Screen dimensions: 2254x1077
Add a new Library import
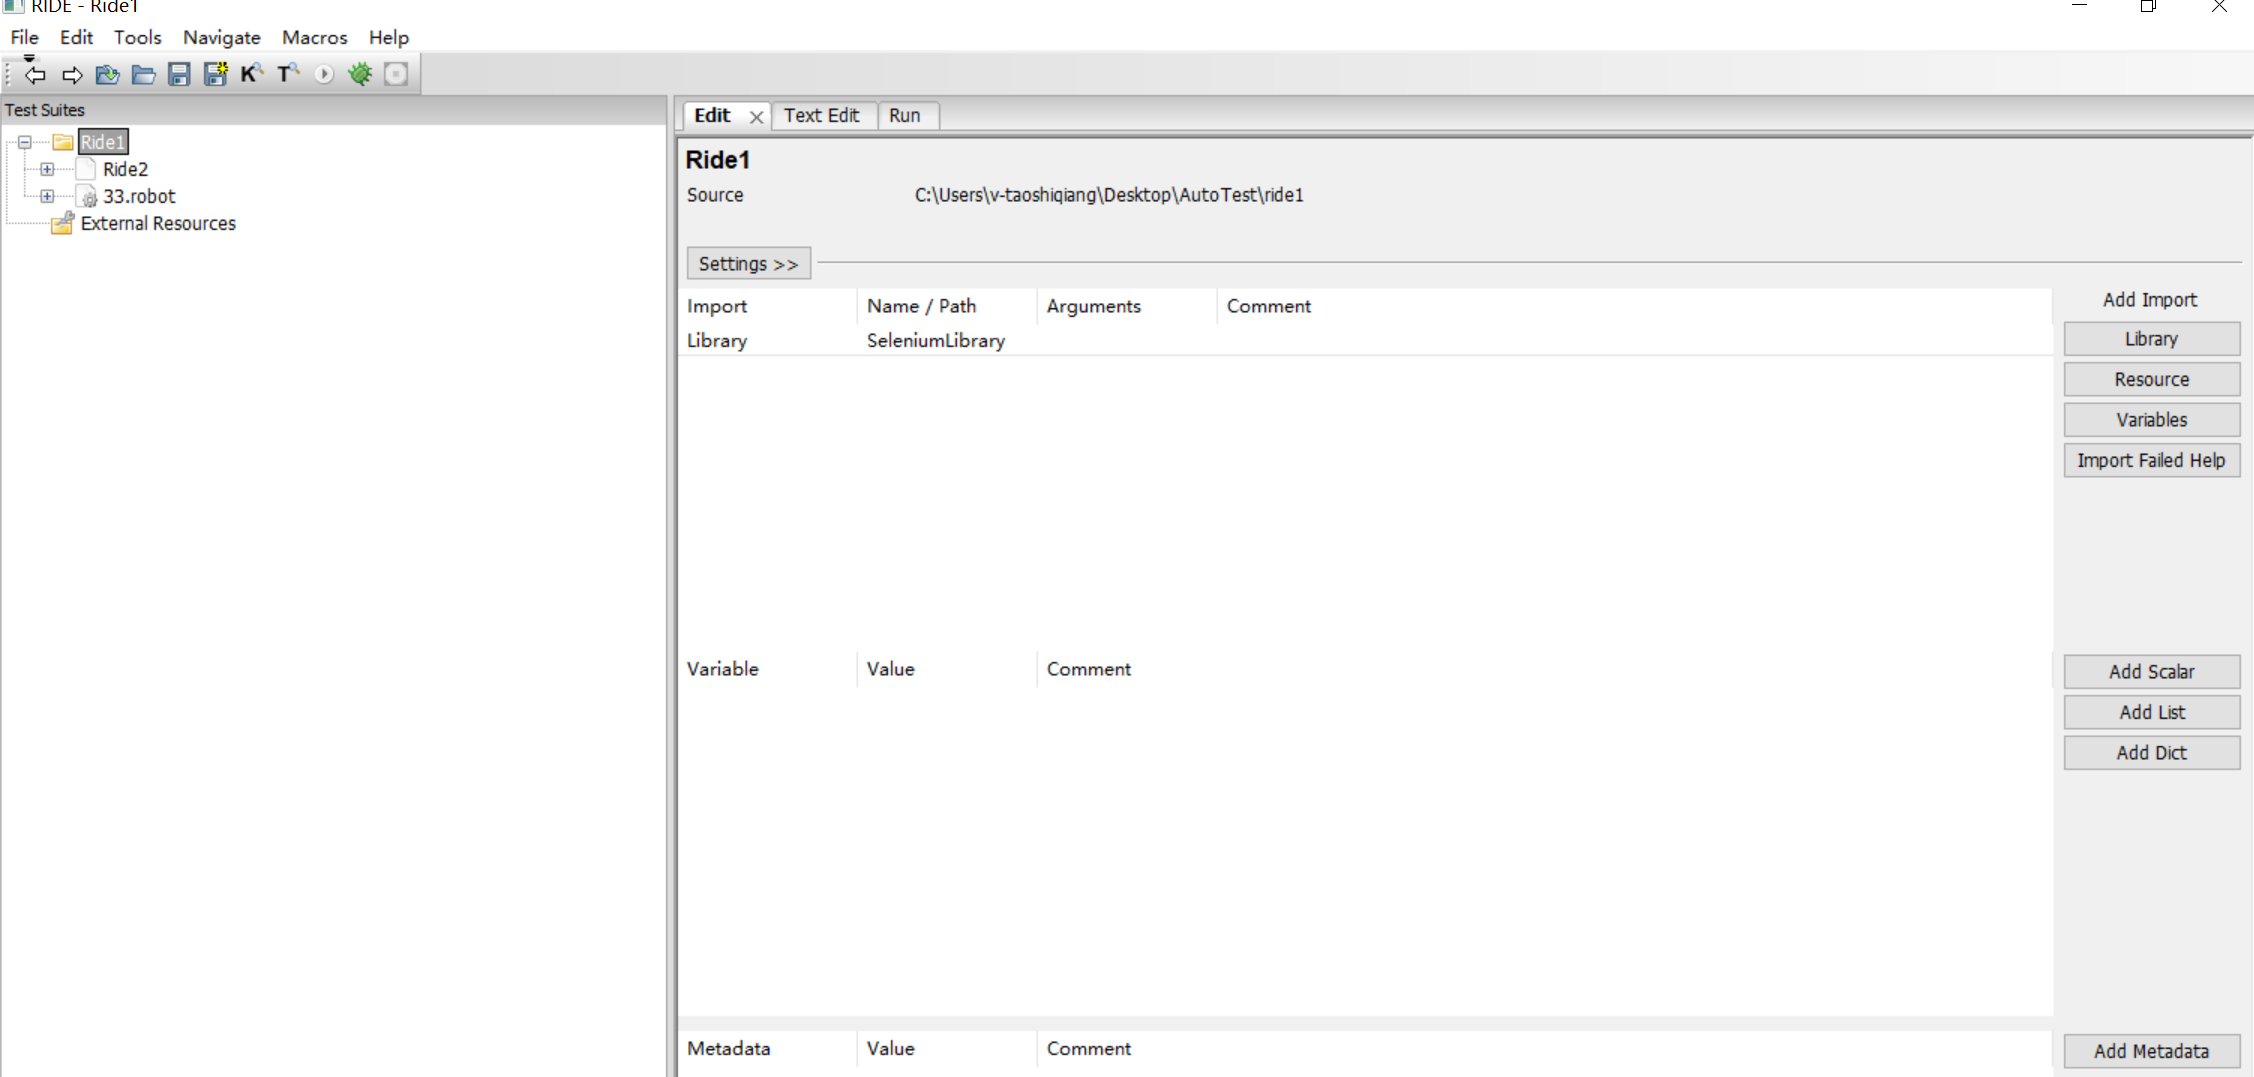(x=2151, y=338)
